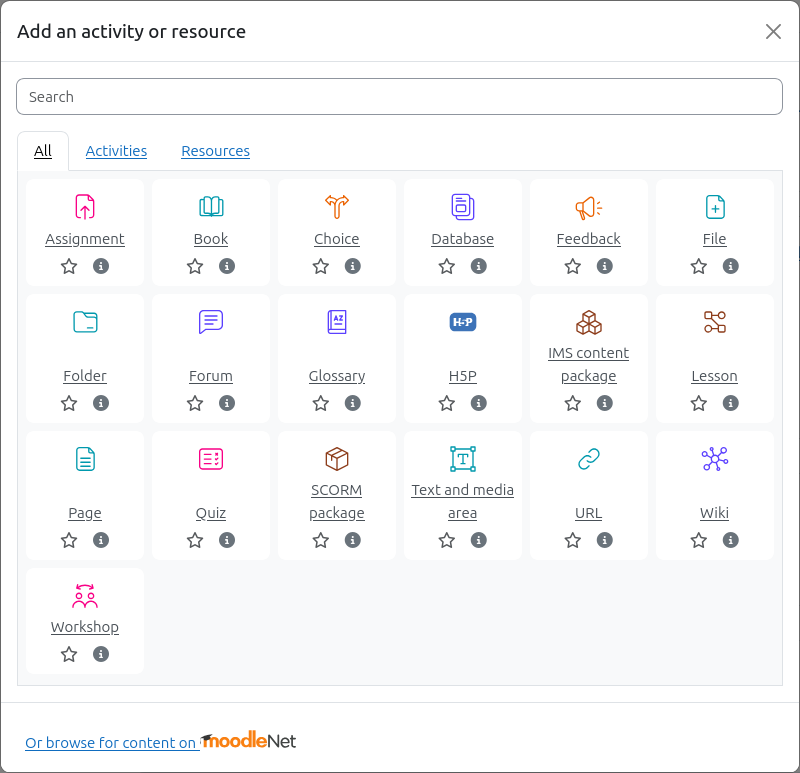Viewport: 800px width, 773px height.
Task: Choose the Wiki activity icon
Action: coord(714,459)
